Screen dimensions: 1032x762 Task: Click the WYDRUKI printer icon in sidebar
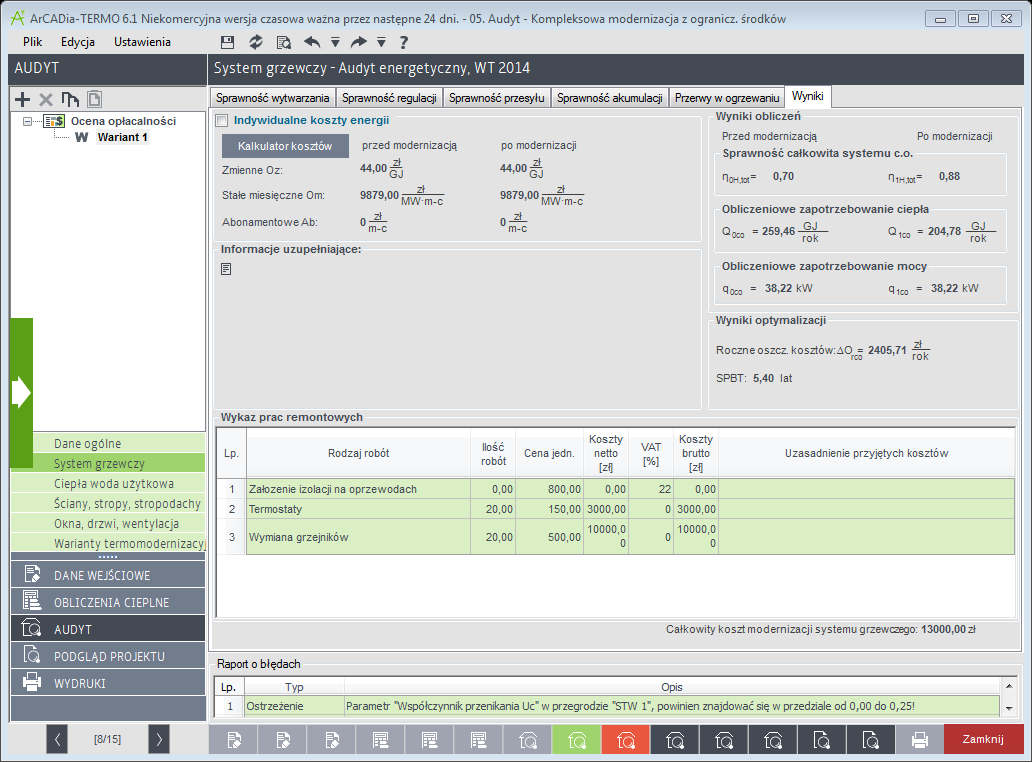click(32, 682)
